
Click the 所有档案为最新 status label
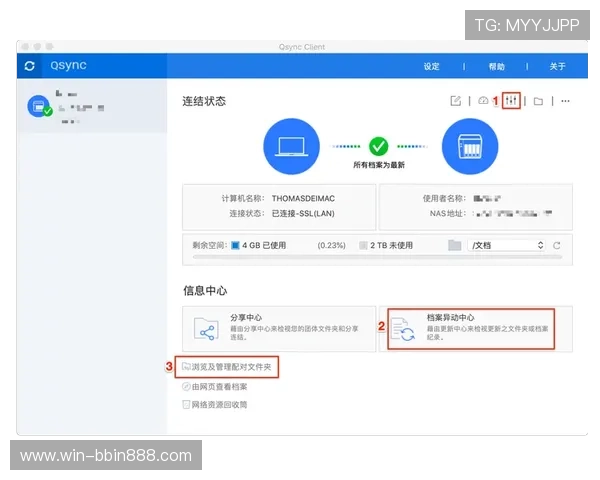pos(378,165)
